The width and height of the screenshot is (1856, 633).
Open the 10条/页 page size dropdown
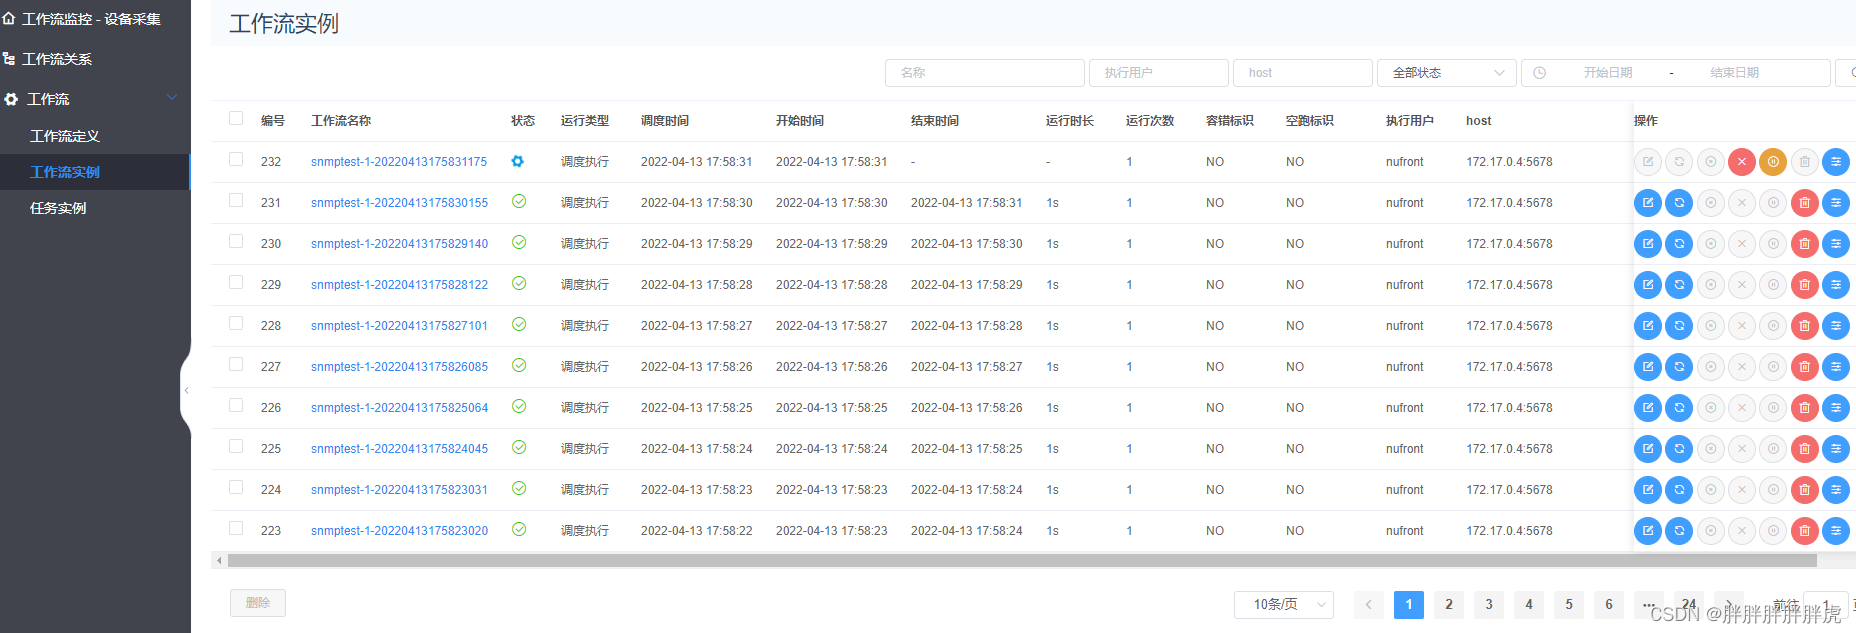pyautogui.click(x=1284, y=604)
